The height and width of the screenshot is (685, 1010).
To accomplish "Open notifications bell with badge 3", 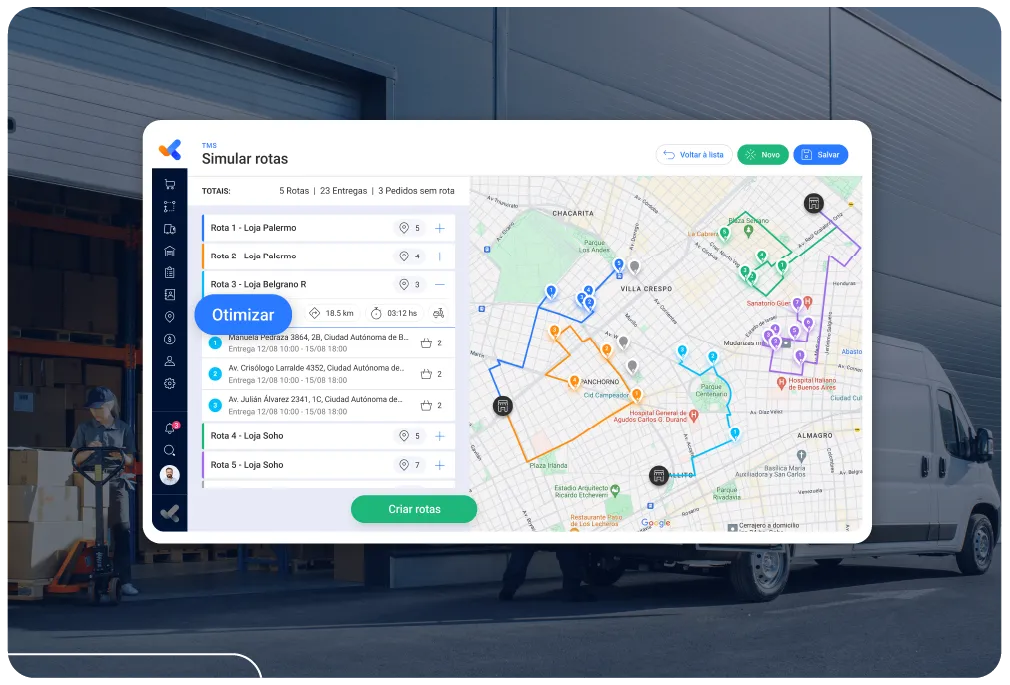I will click(171, 428).
